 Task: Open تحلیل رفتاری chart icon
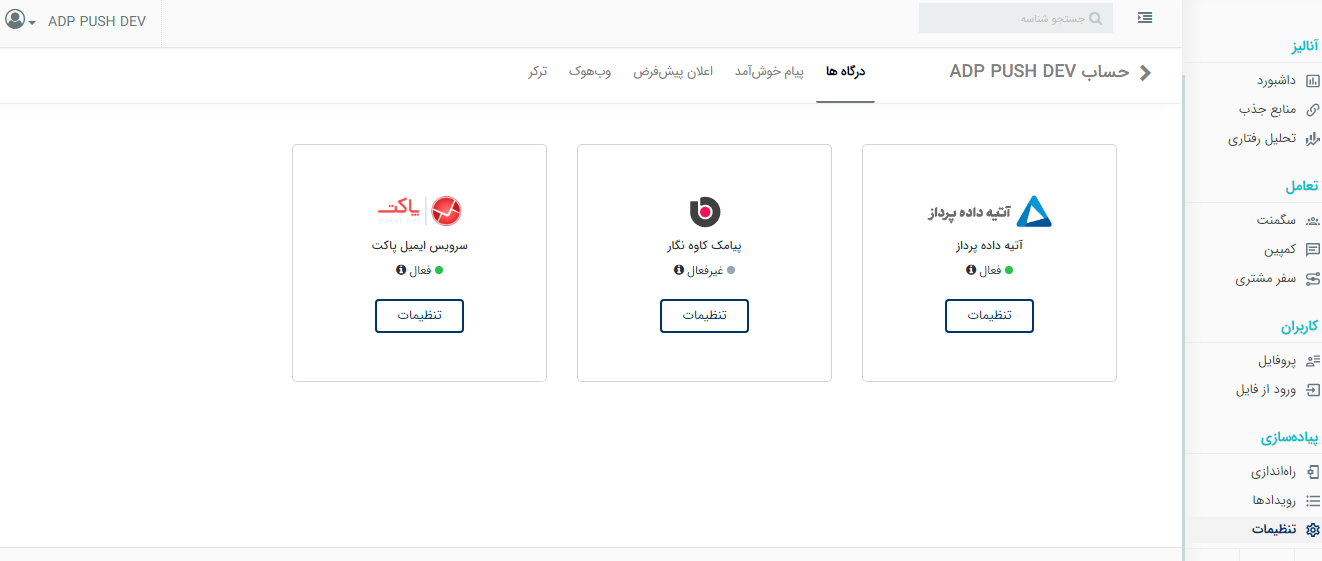[x=1312, y=139]
